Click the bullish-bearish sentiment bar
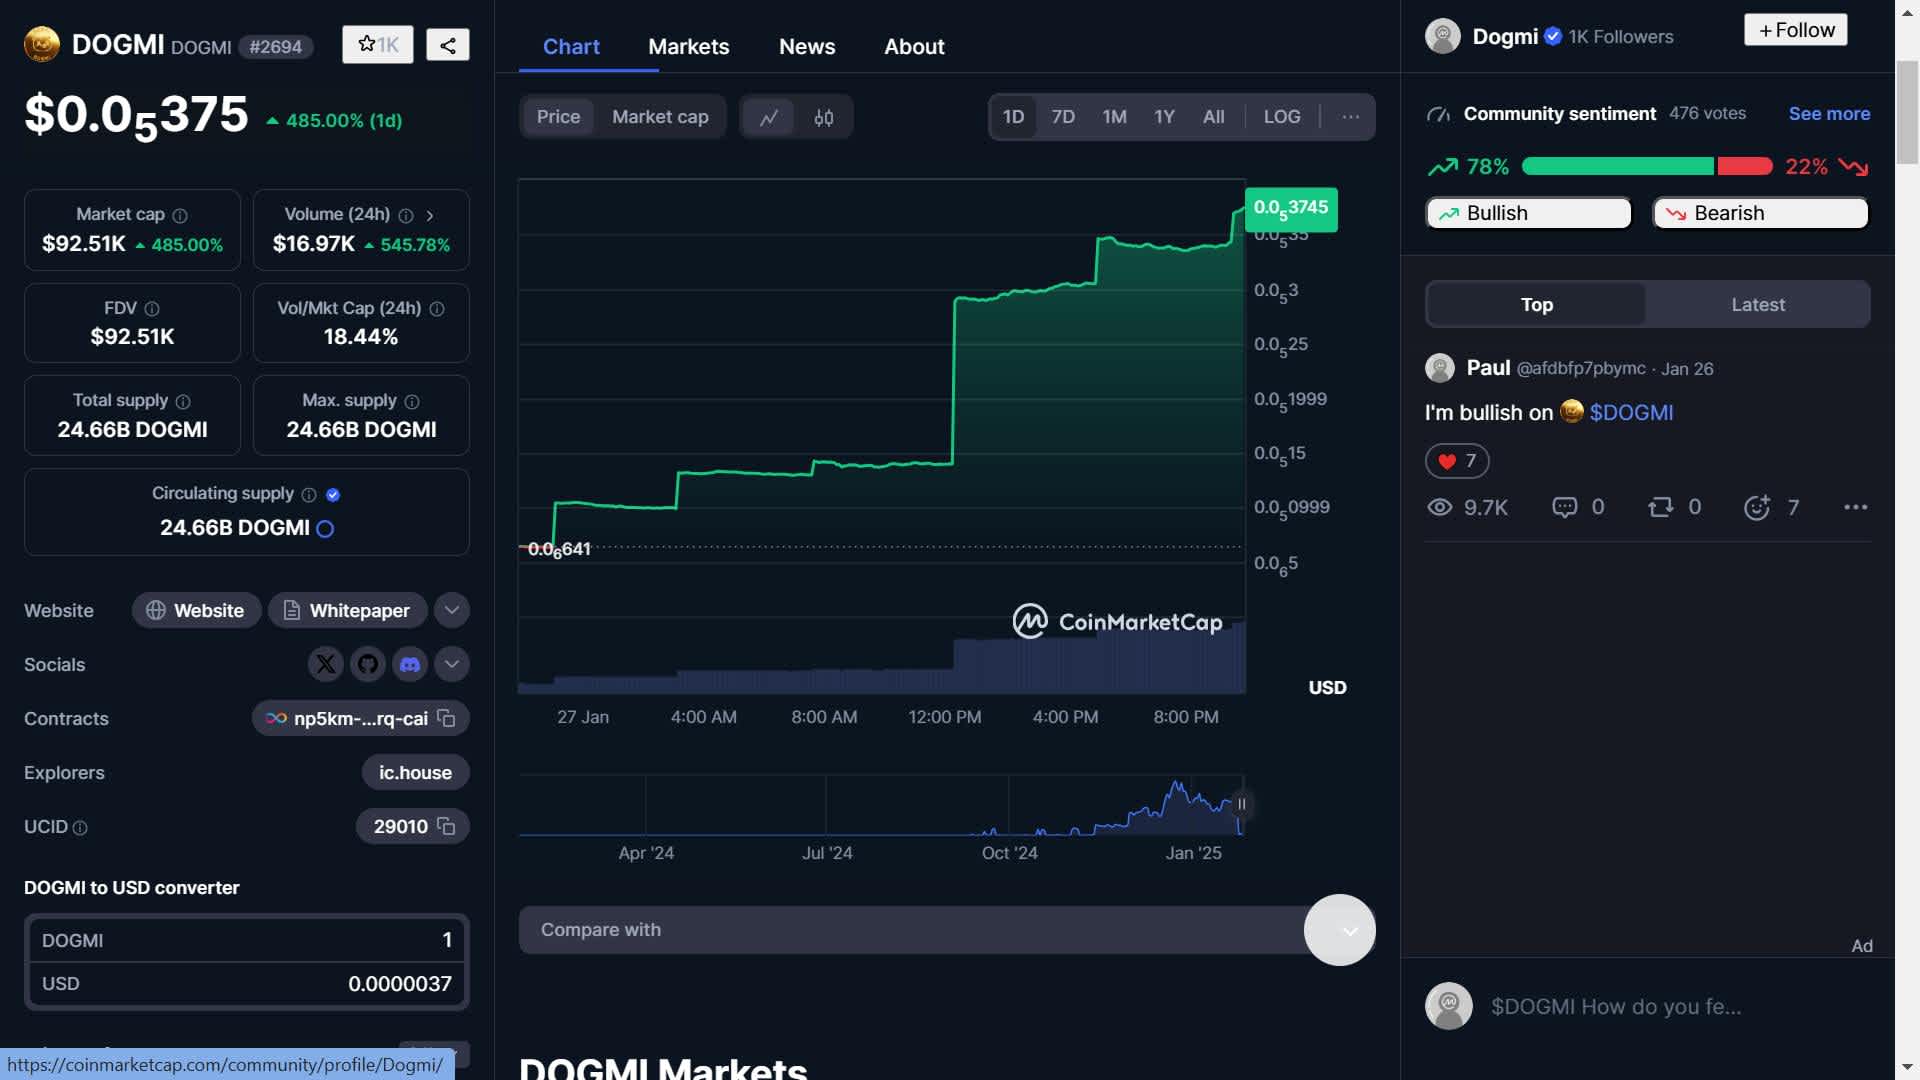The image size is (1920, 1080). [x=1647, y=166]
